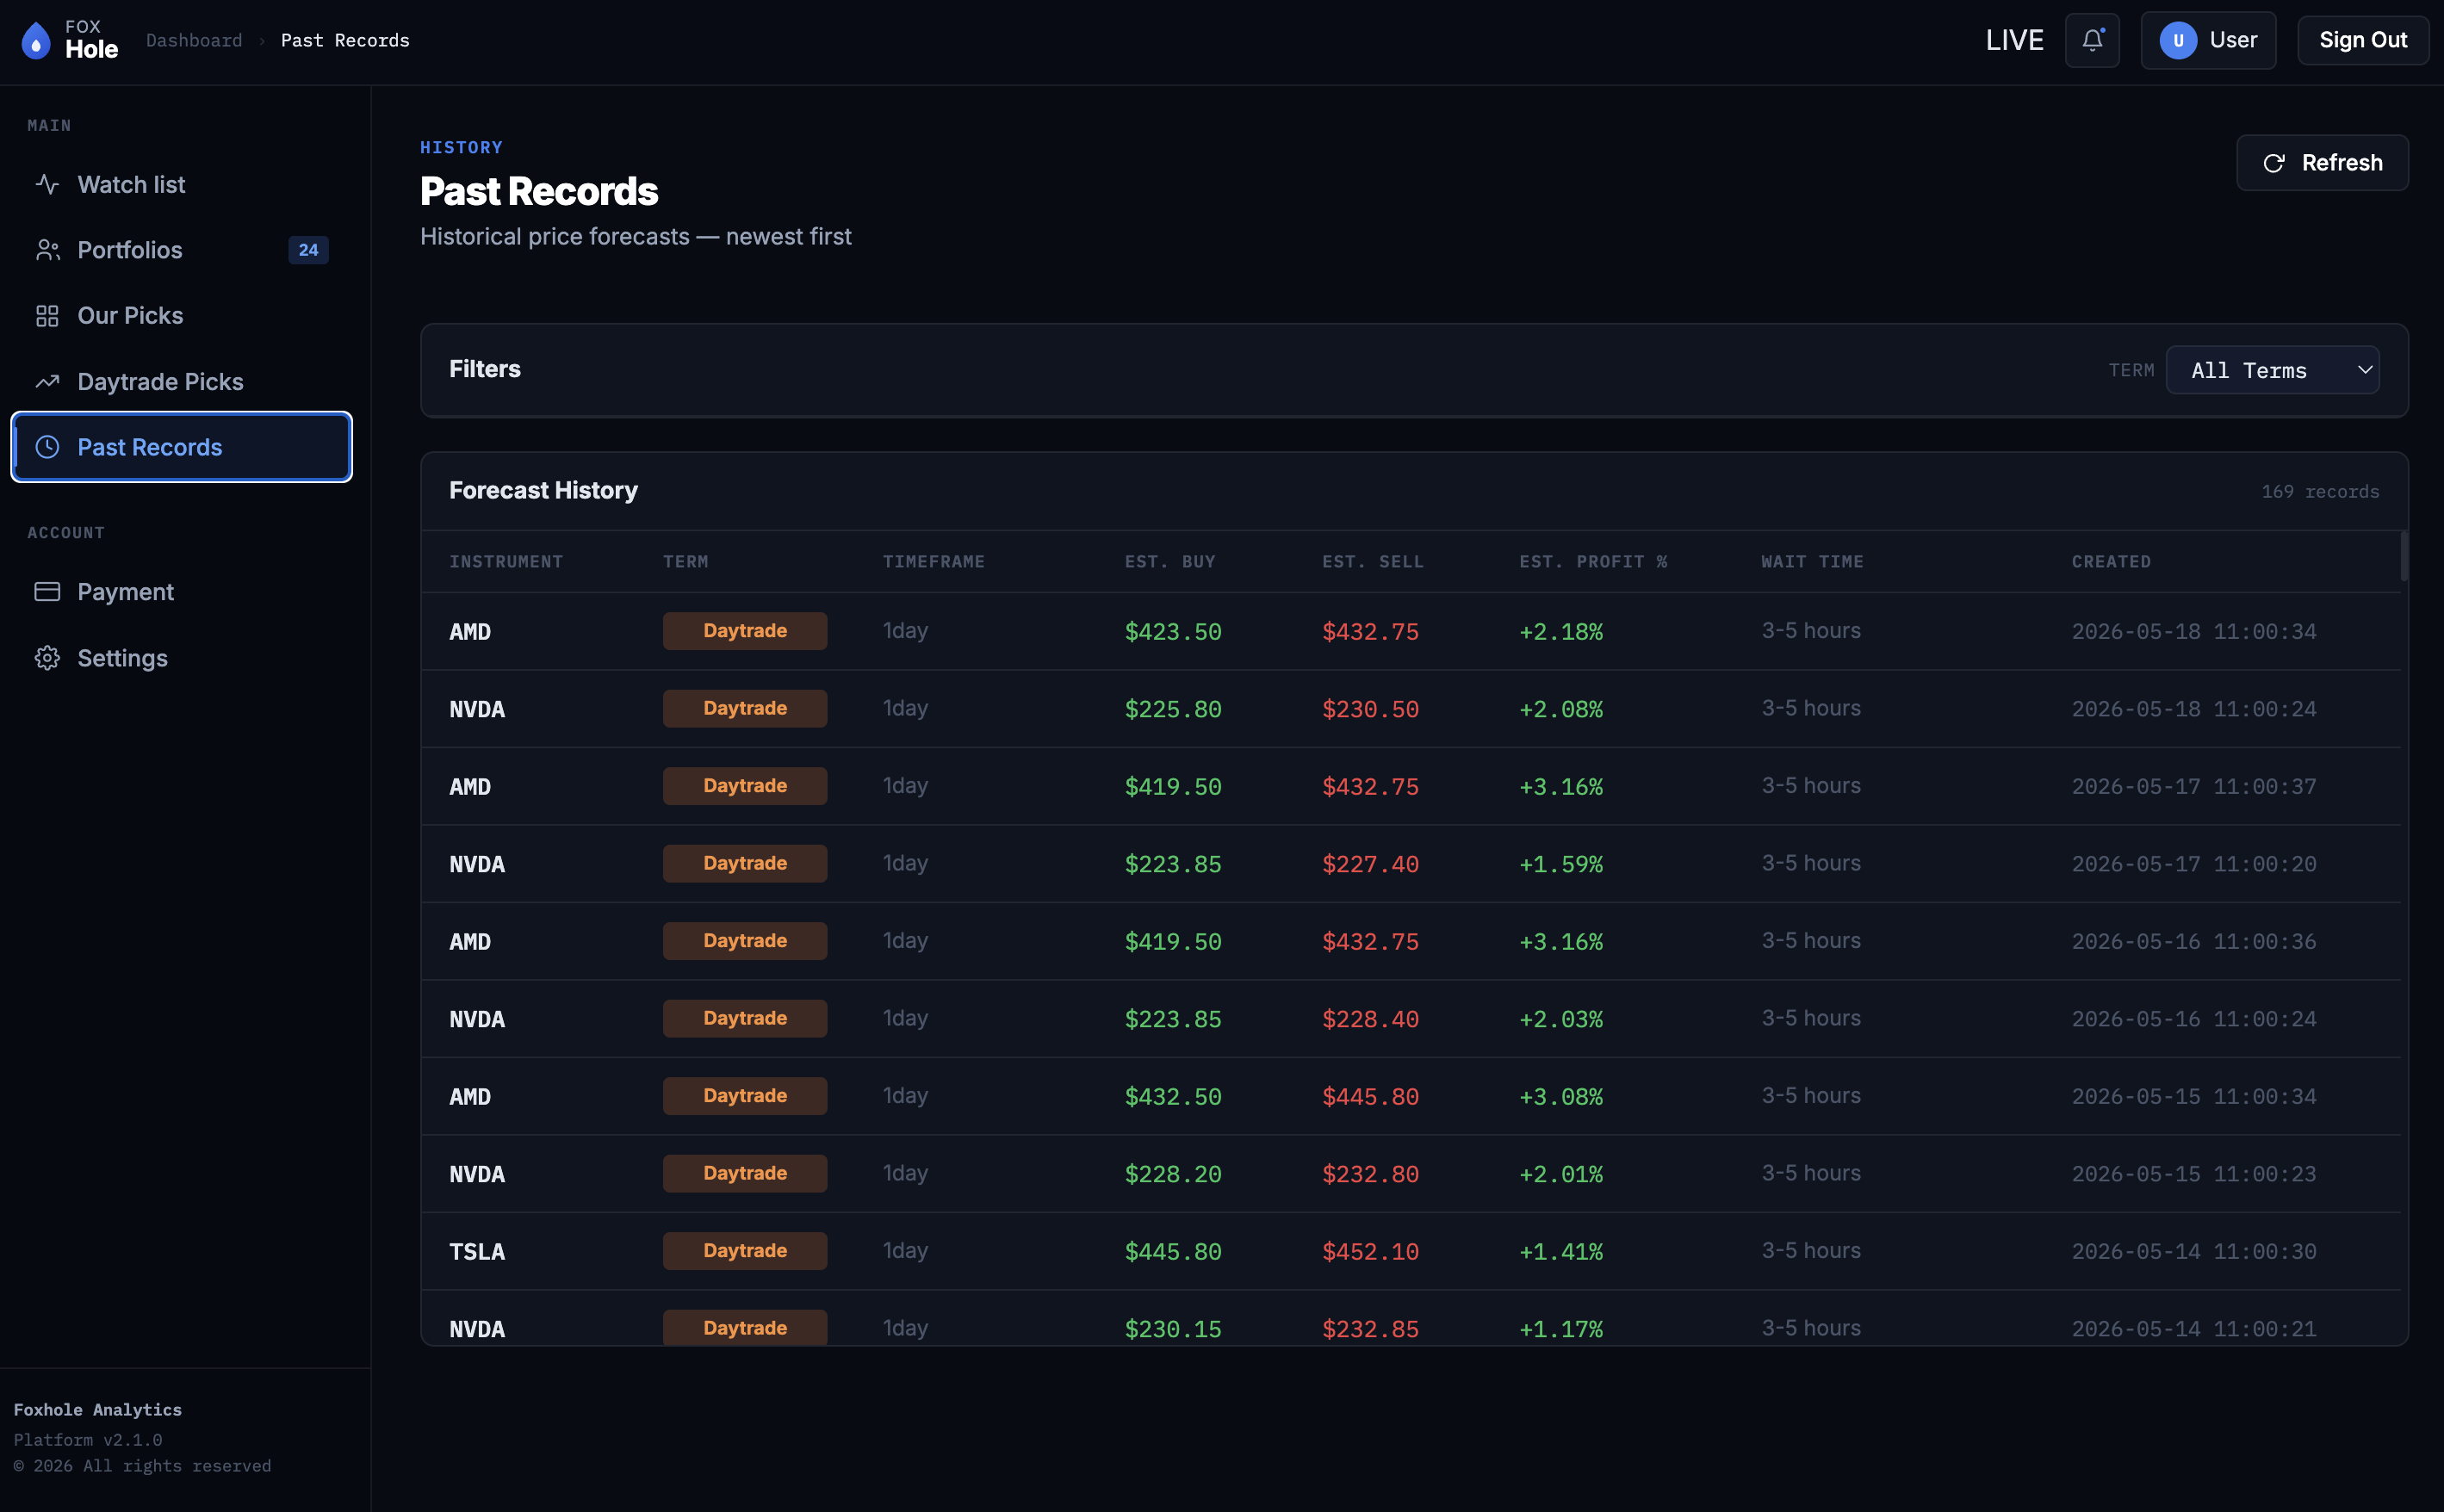Click the Payment card icon
This screenshot has width=2444, height=1512.
coord(47,592)
